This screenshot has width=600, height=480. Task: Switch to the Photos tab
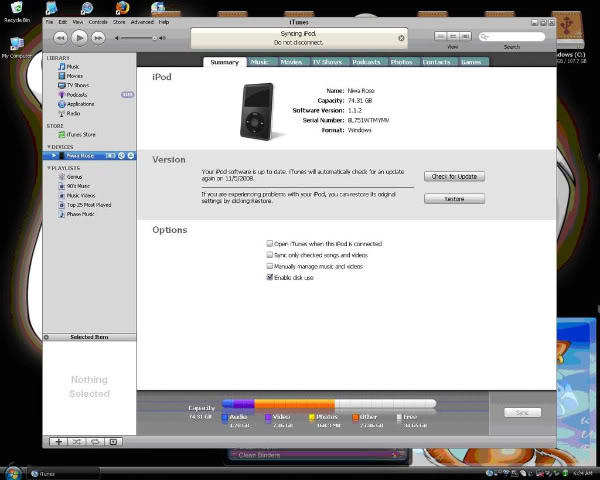[x=401, y=62]
